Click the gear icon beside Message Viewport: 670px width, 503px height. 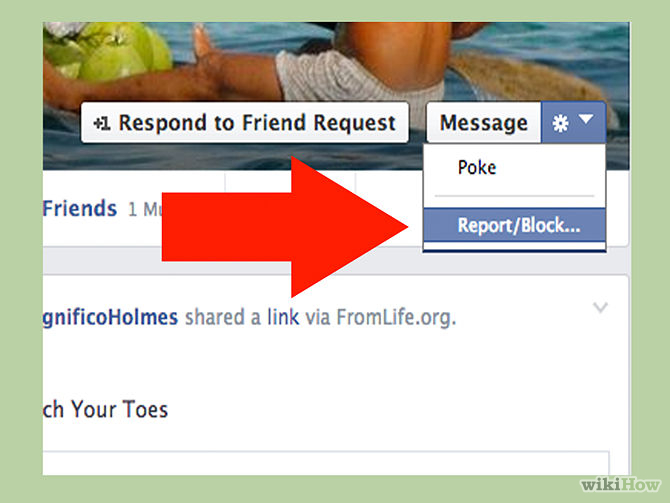point(561,123)
